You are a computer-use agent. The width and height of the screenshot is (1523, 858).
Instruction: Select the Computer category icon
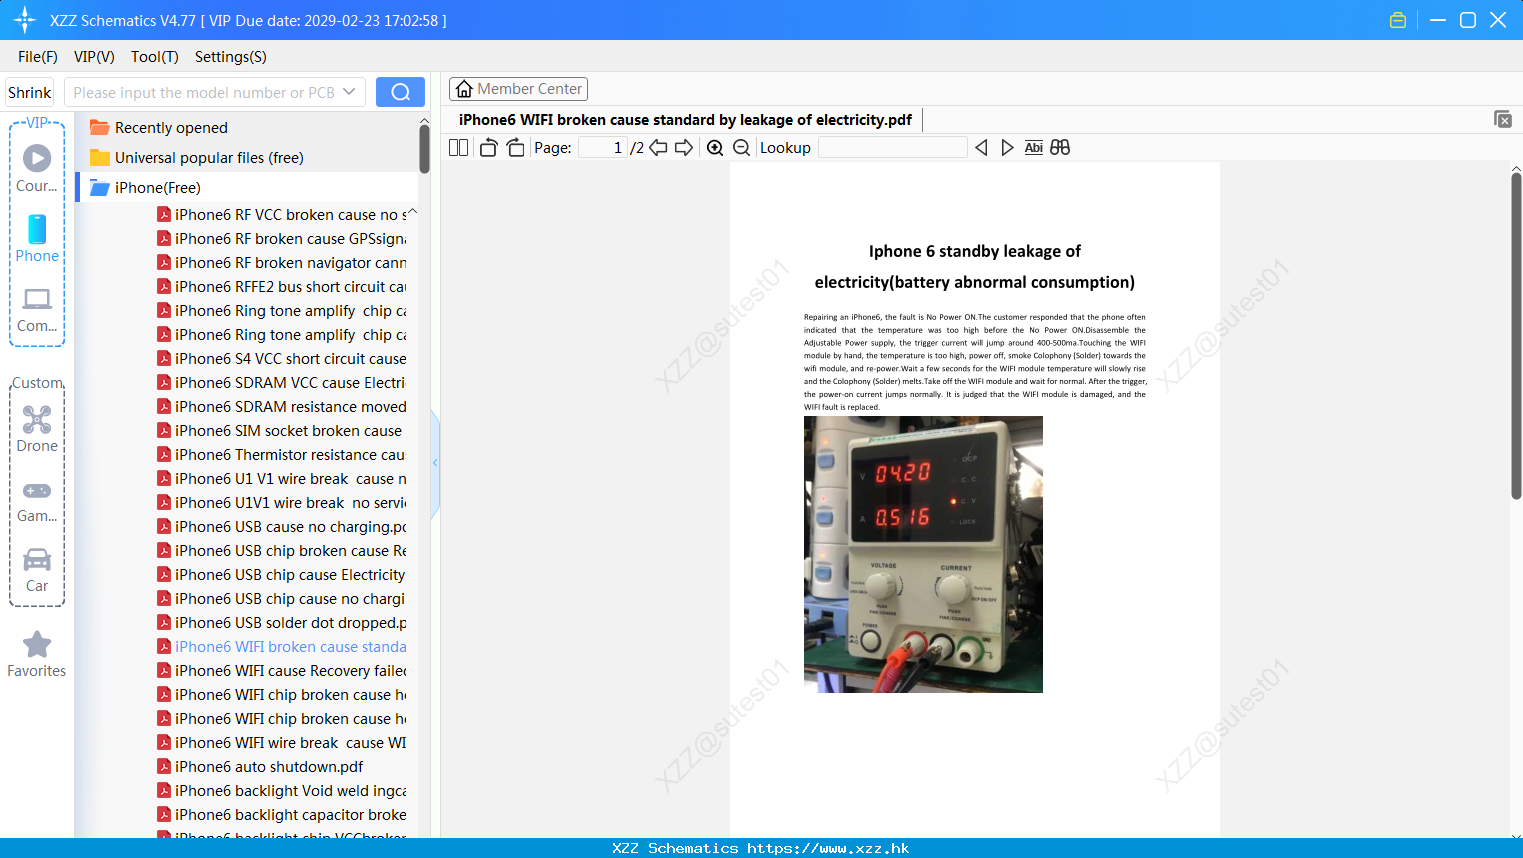click(x=37, y=309)
